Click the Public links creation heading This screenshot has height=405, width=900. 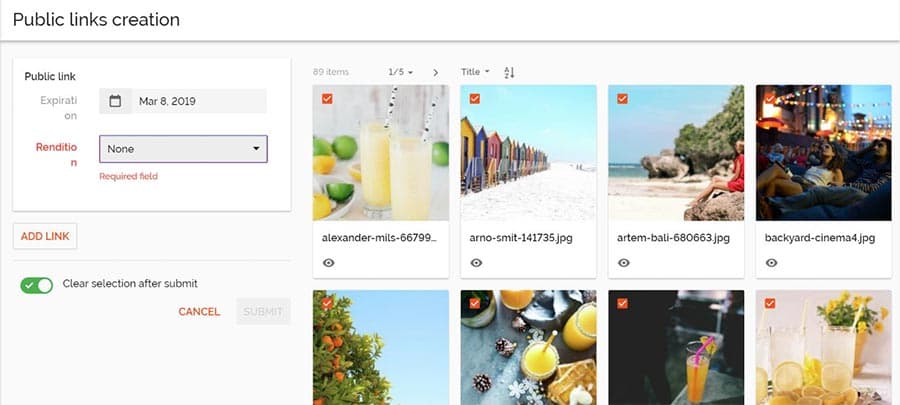coord(96,20)
